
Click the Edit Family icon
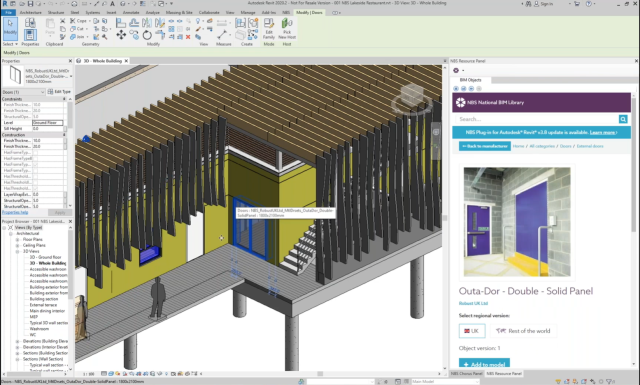269,29
